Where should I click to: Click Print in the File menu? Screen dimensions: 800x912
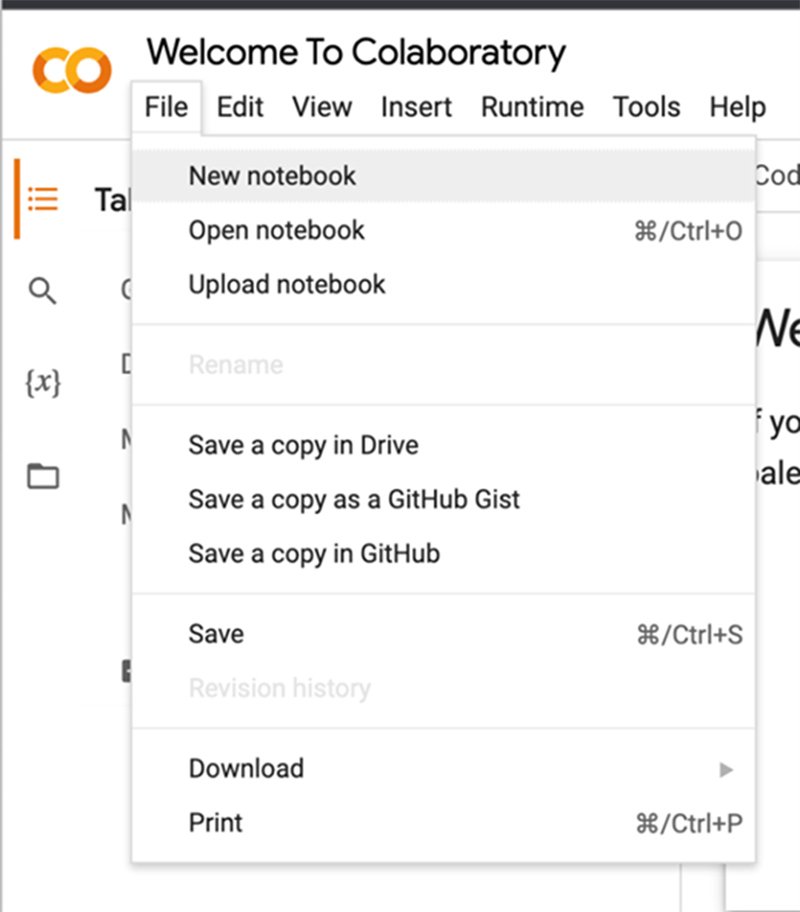point(216,823)
